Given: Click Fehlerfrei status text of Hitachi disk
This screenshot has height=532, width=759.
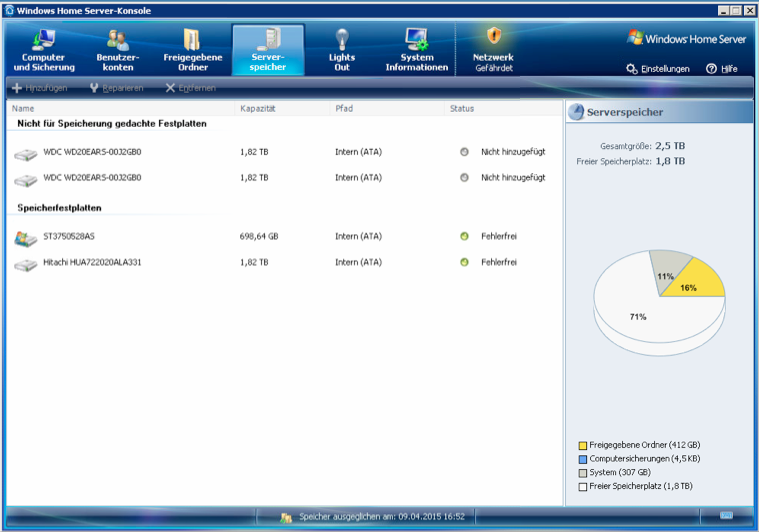Looking at the screenshot, I should [x=499, y=262].
